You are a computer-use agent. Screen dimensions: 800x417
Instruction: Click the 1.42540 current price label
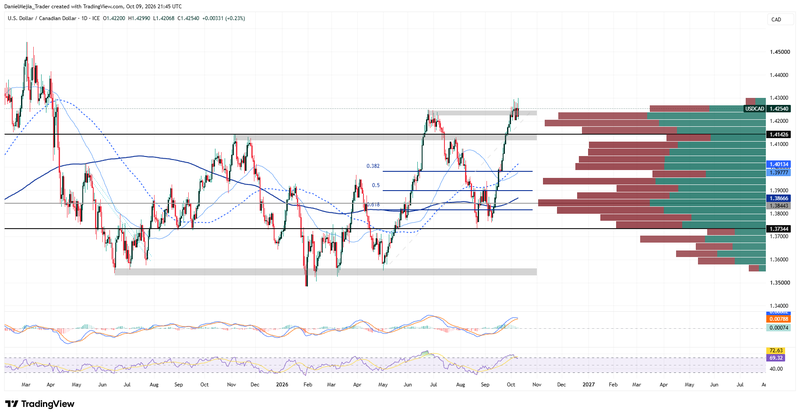(x=779, y=109)
